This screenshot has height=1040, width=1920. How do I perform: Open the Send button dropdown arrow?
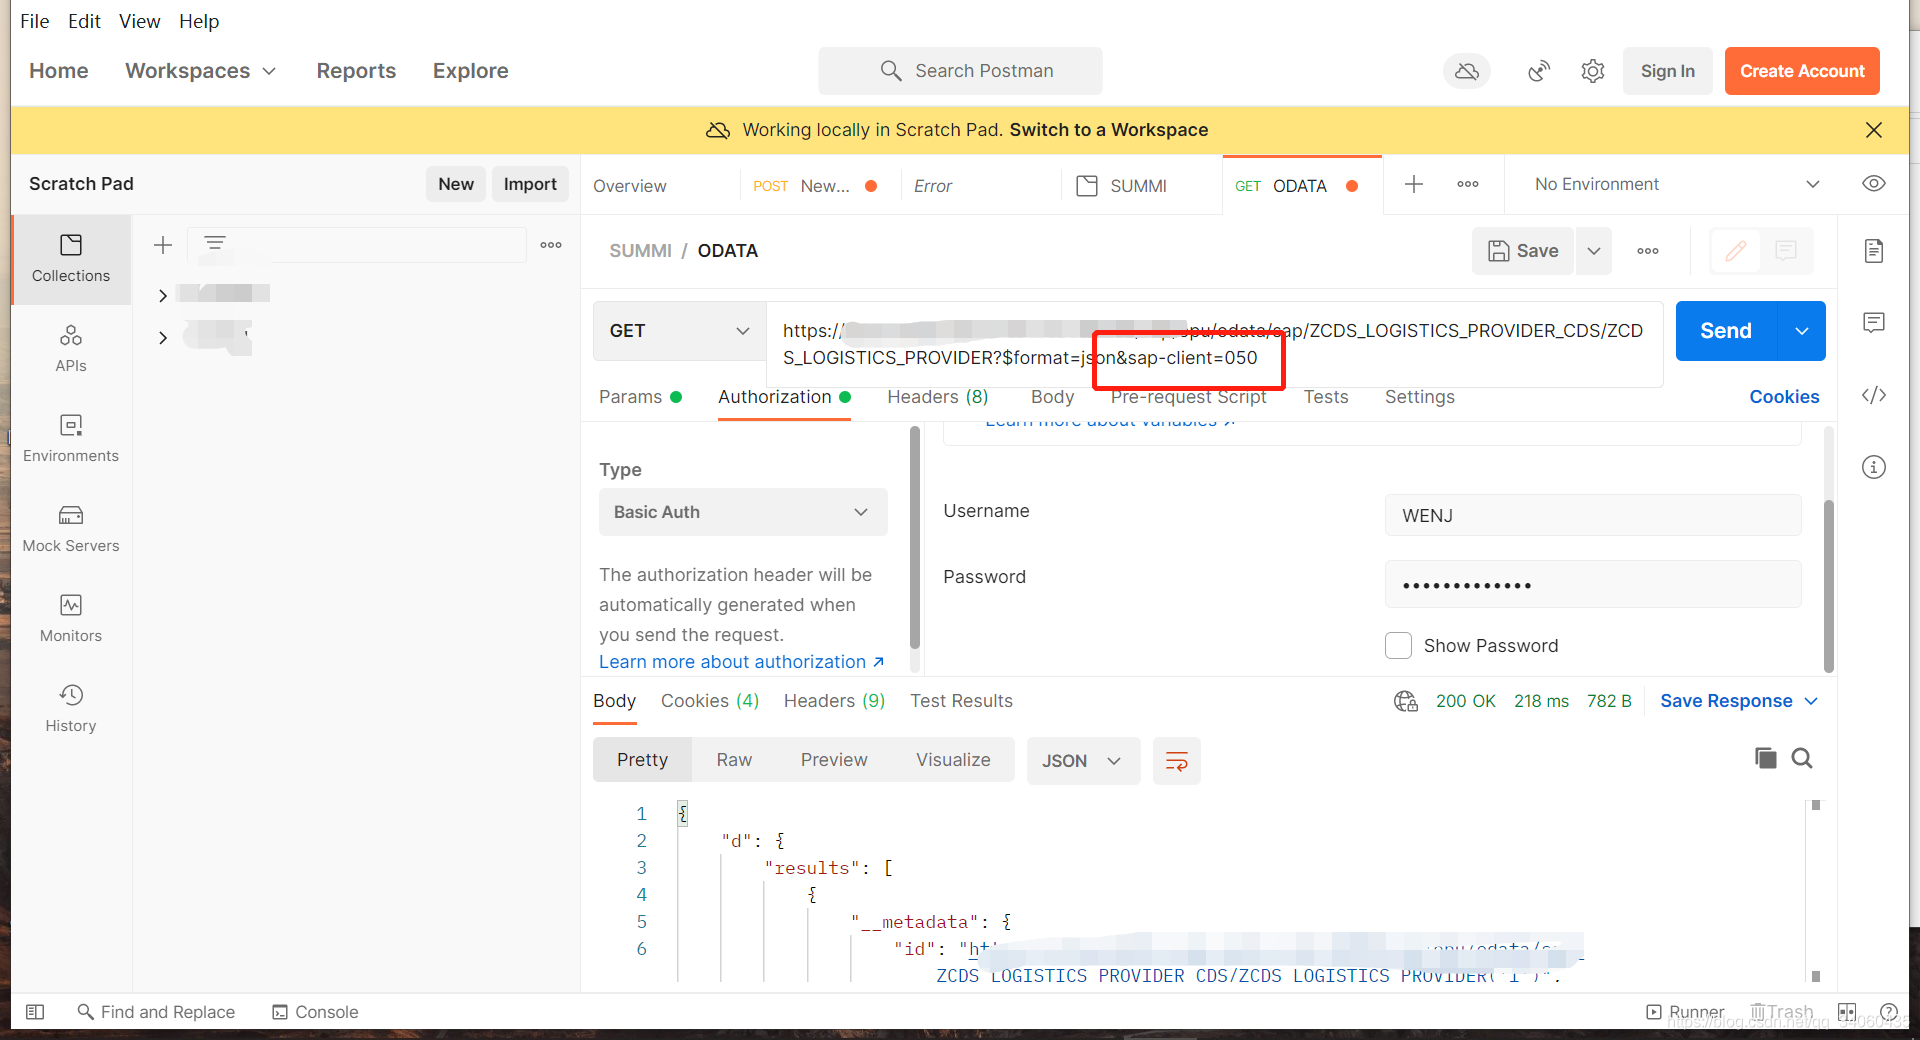[x=1802, y=331]
